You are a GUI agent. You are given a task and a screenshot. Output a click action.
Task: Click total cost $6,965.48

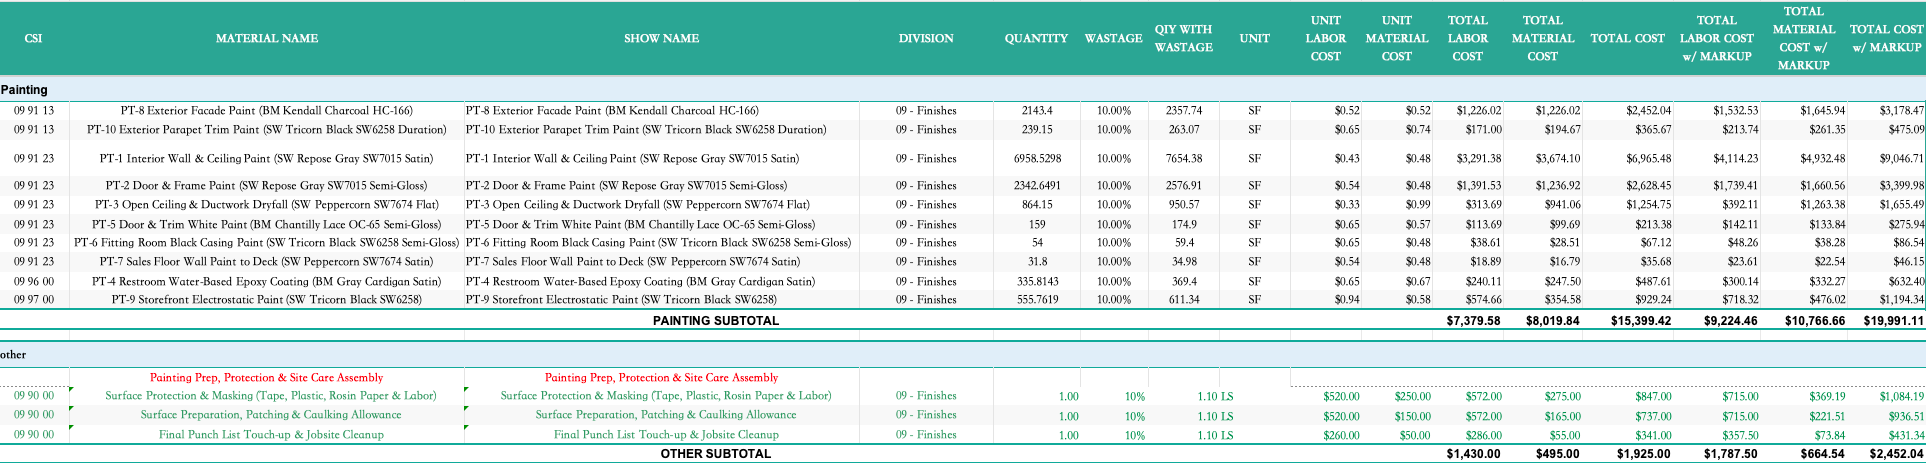coord(1648,159)
